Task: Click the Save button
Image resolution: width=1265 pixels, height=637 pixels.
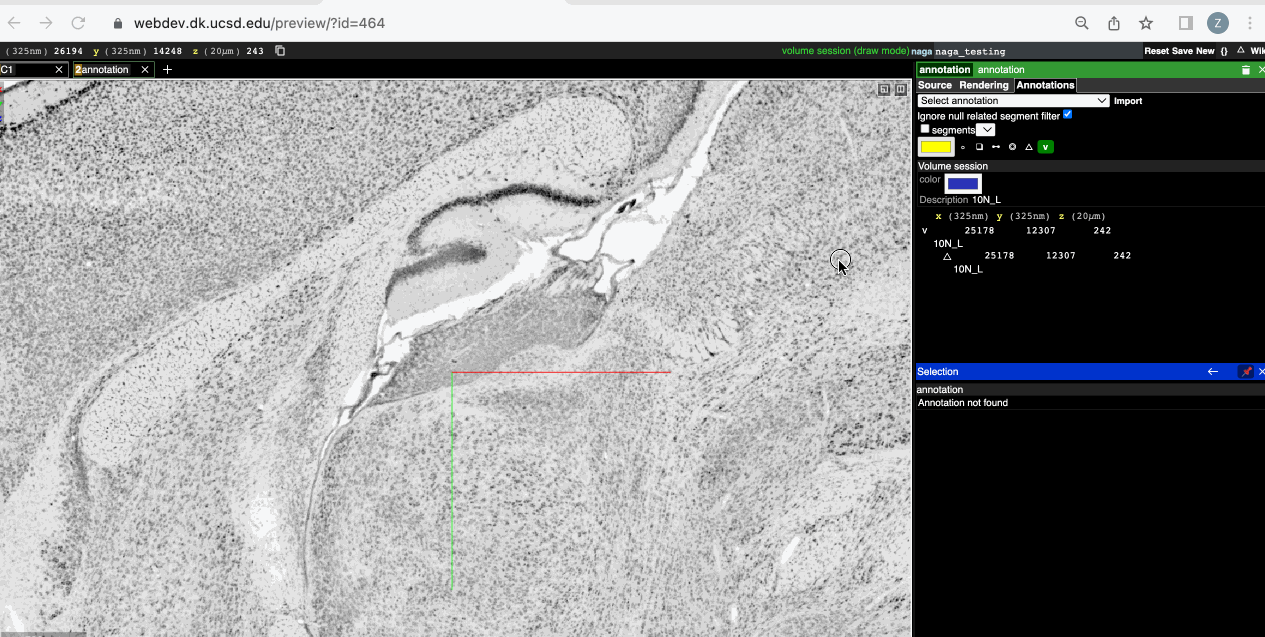Action: pyautogui.click(x=1182, y=51)
